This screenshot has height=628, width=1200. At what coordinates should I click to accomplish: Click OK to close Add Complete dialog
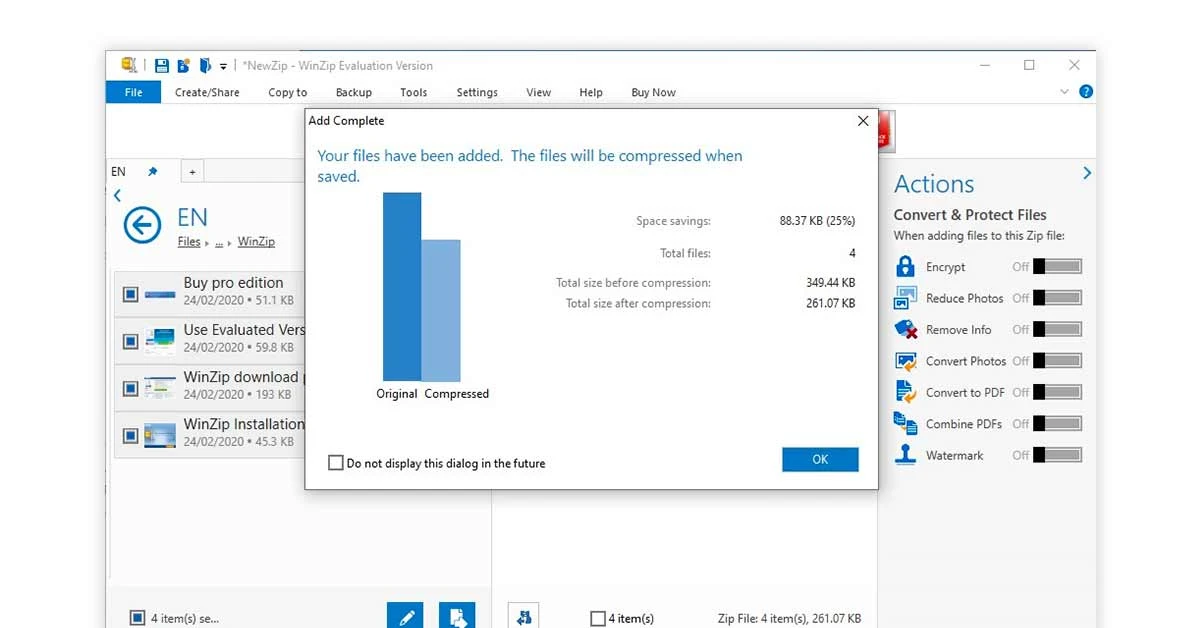pyautogui.click(x=820, y=459)
